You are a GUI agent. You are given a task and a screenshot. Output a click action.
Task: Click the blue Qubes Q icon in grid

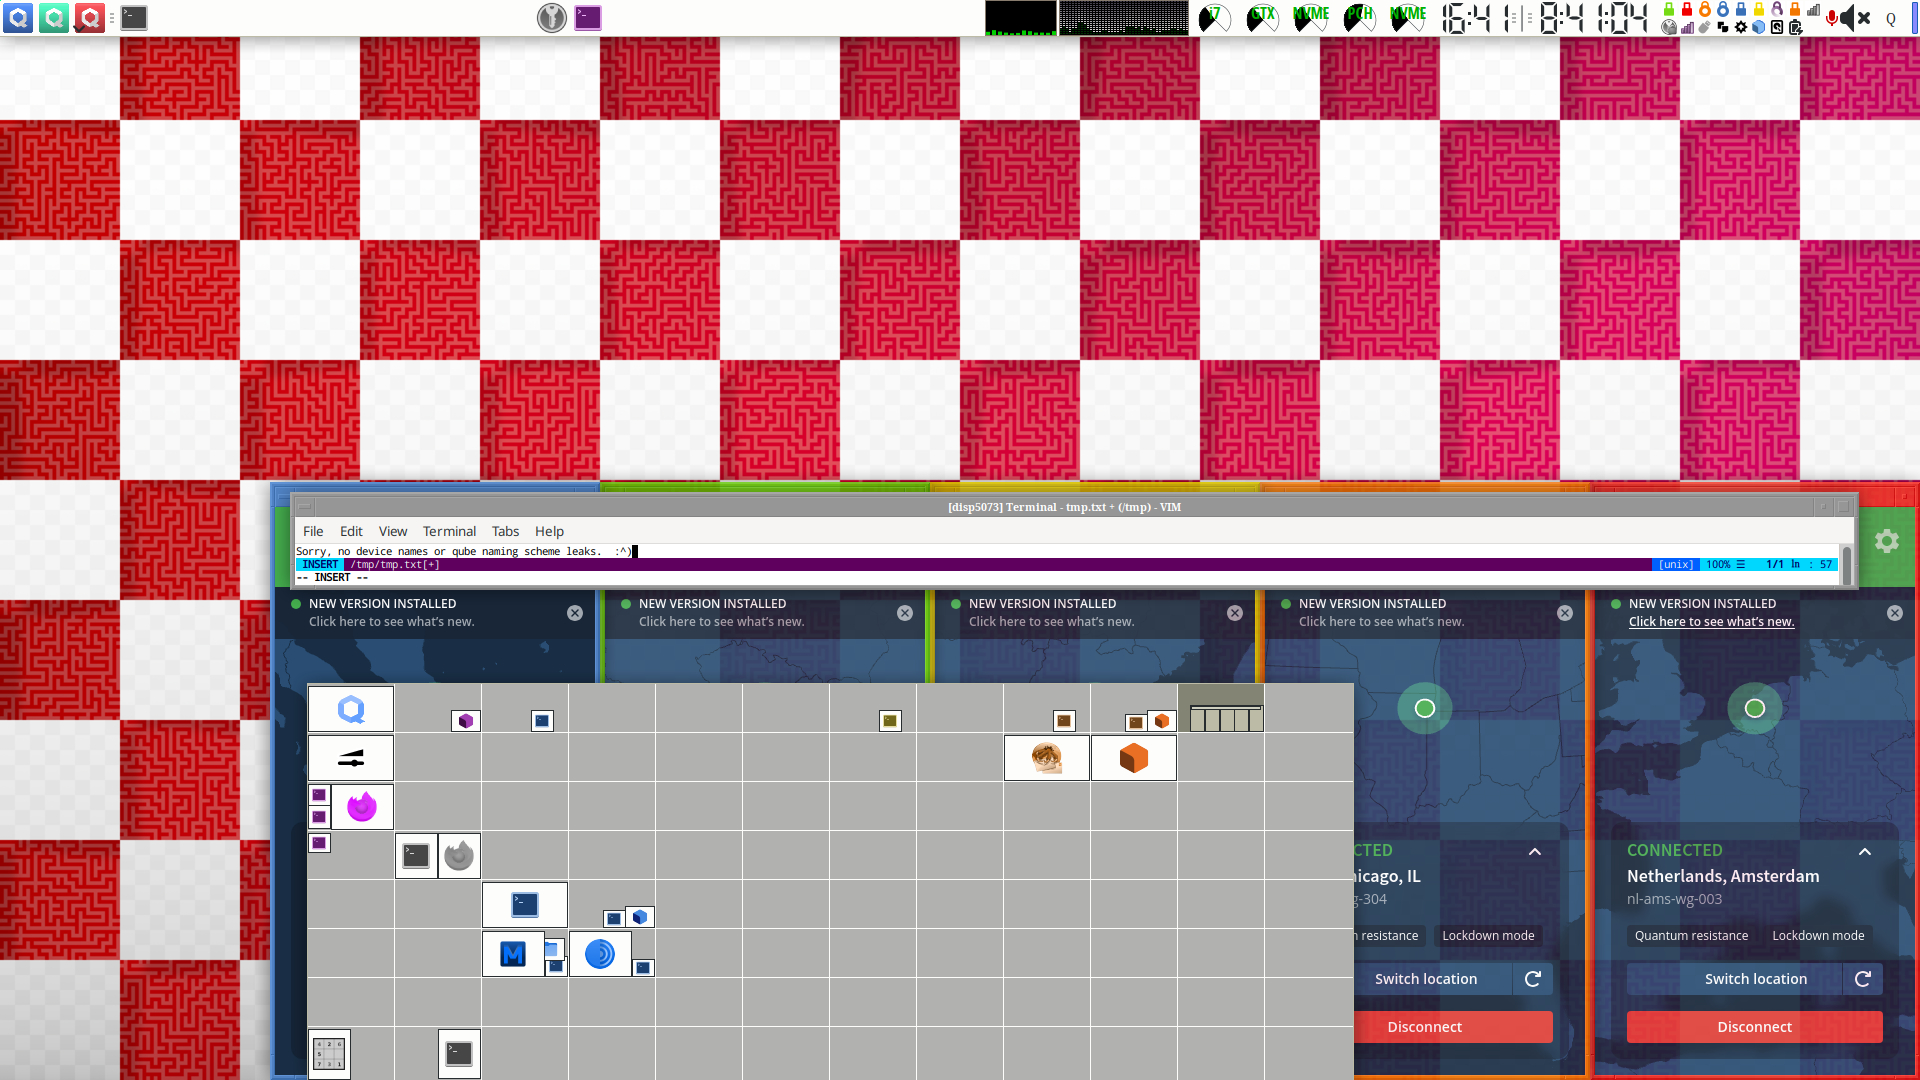(351, 709)
